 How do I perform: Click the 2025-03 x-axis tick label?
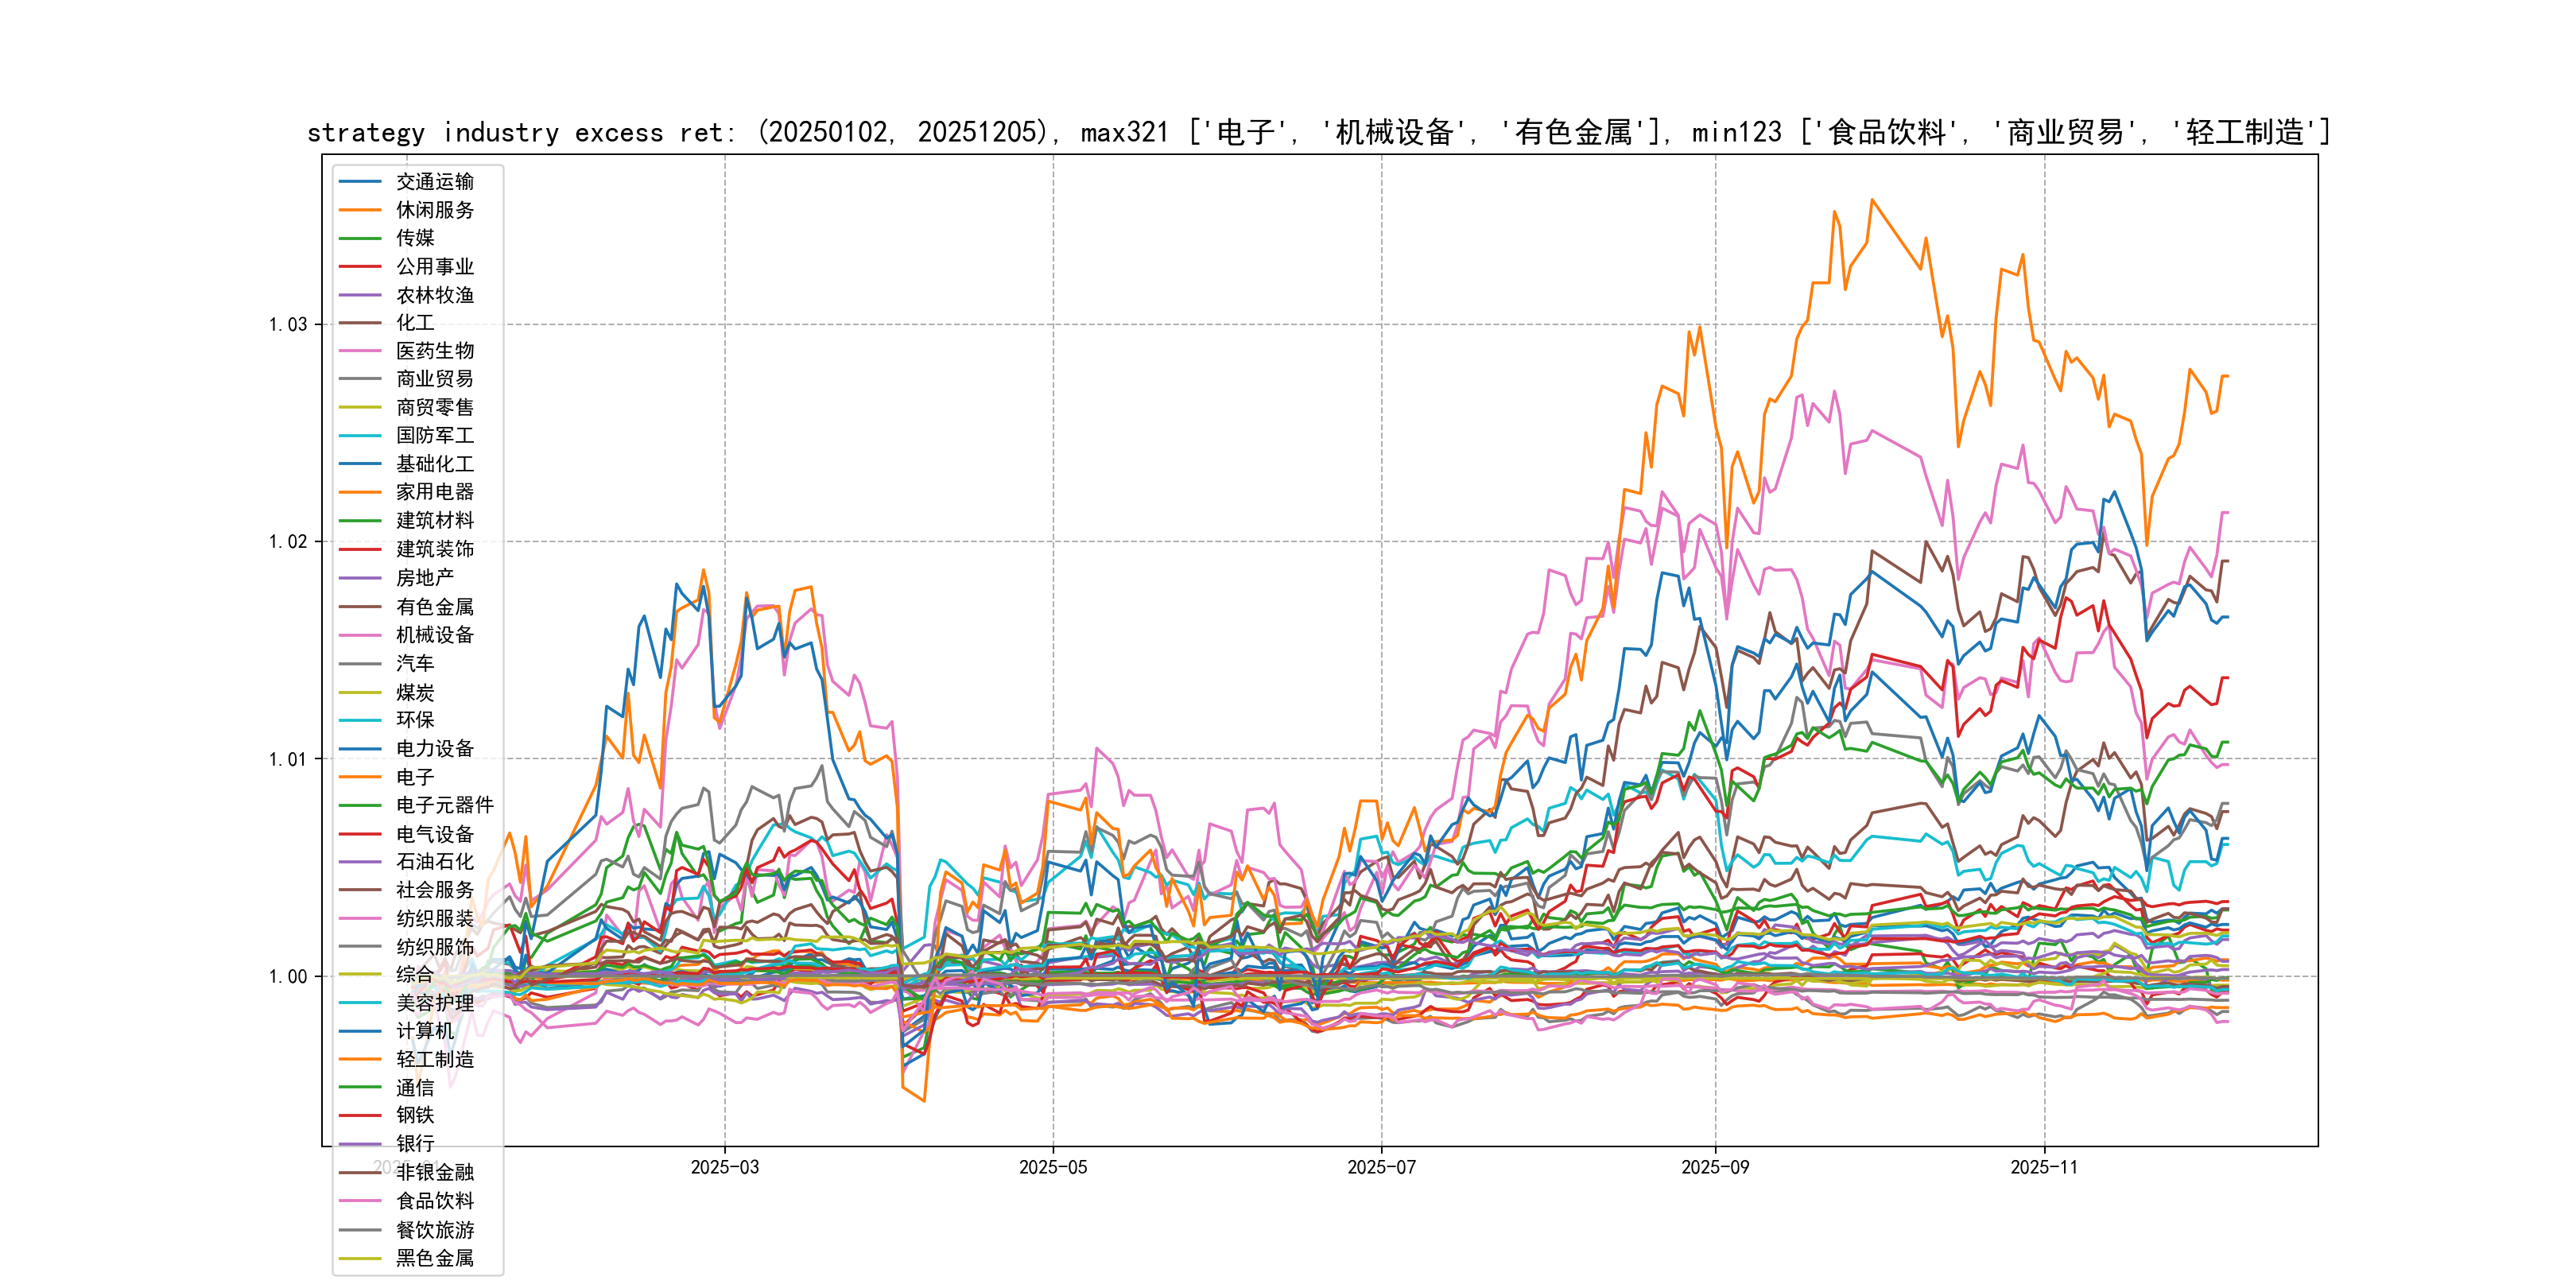[725, 1168]
